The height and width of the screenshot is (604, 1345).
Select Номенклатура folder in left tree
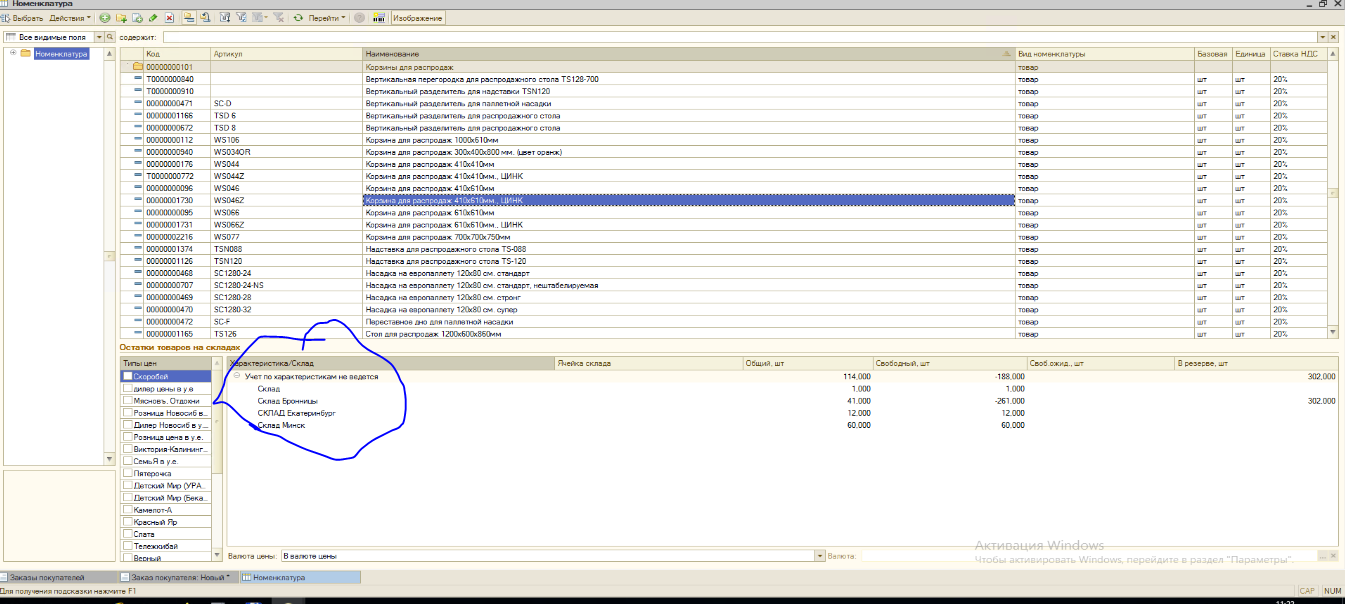tap(61, 54)
